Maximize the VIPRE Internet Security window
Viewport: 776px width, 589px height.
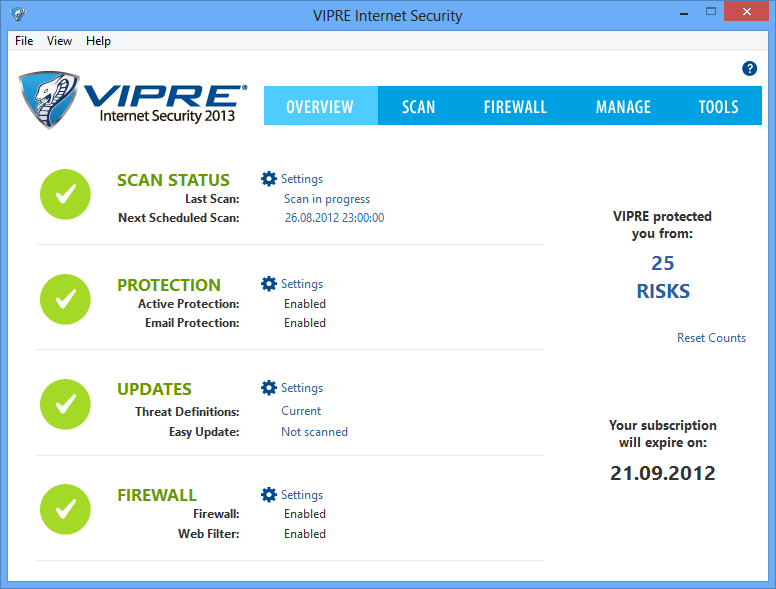(x=711, y=12)
